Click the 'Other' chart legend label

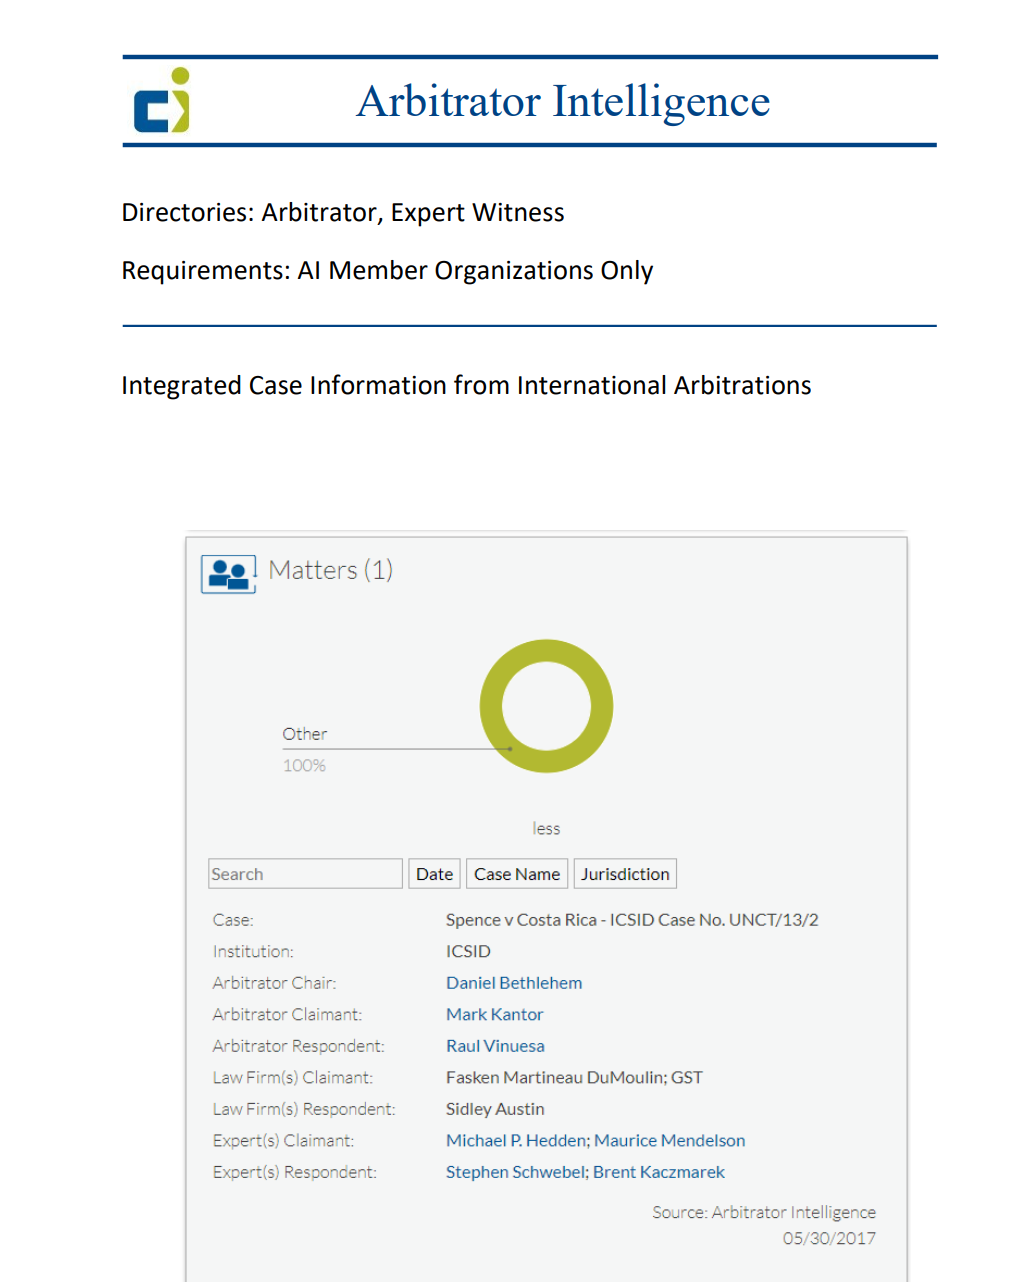pyautogui.click(x=304, y=734)
